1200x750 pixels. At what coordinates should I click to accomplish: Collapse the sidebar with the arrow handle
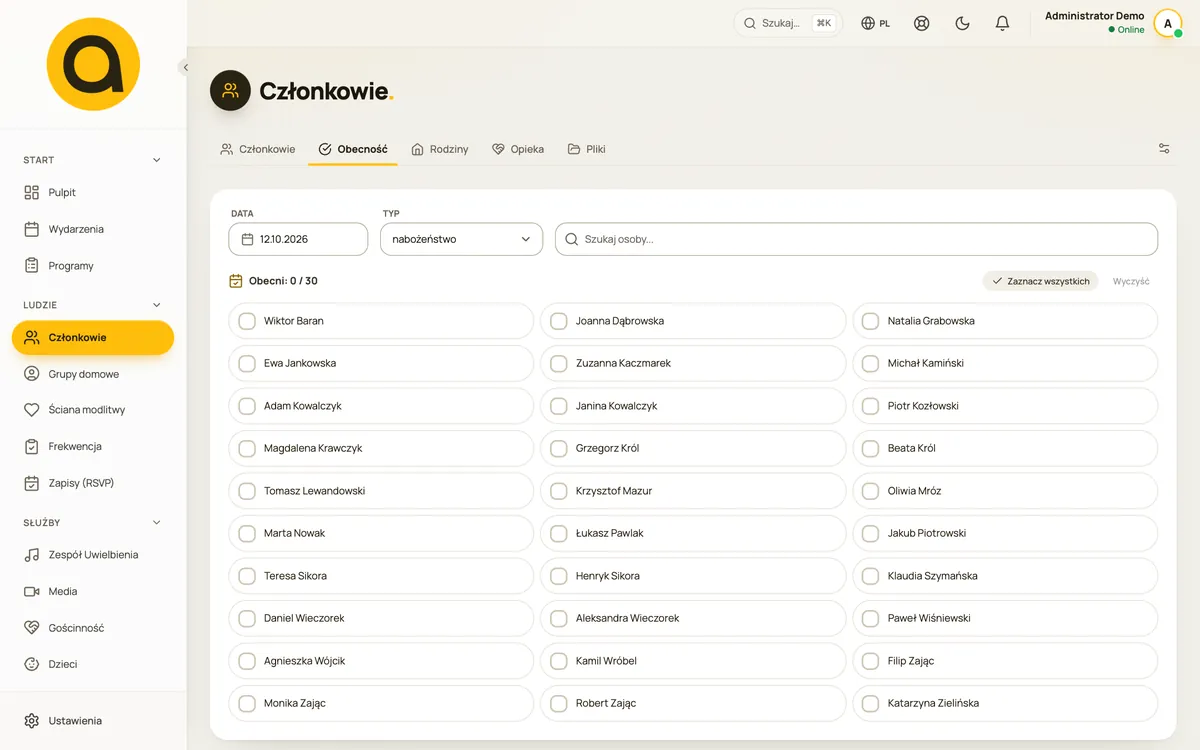coord(185,68)
